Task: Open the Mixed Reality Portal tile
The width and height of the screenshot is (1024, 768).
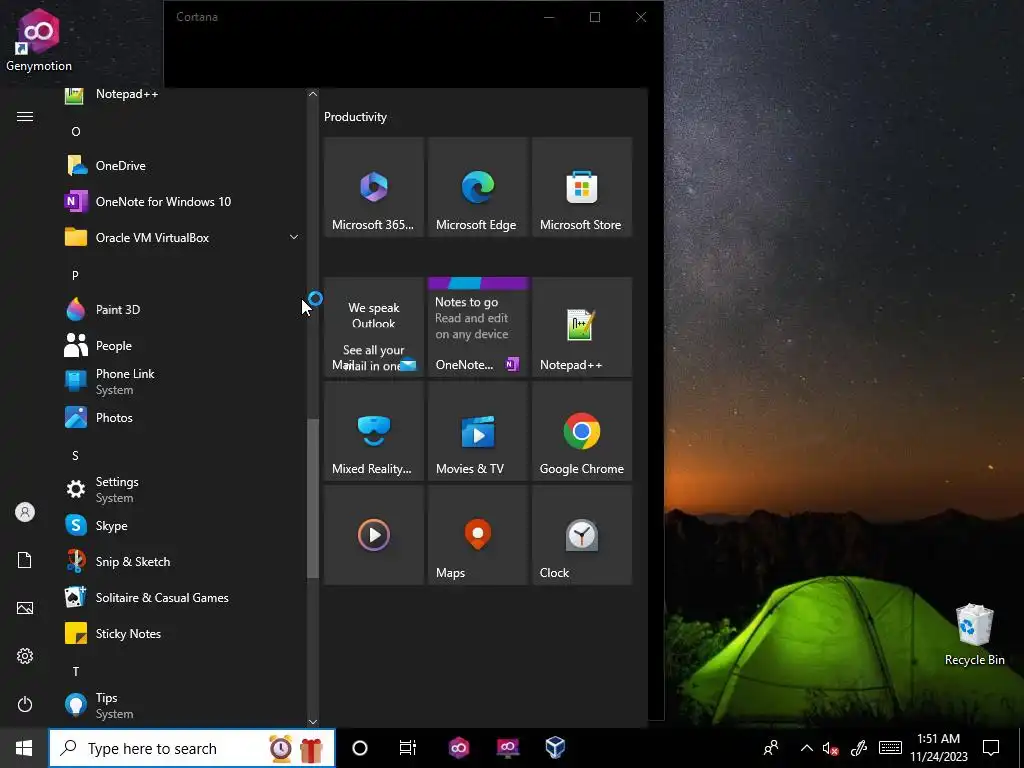Action: coord(374,431)
